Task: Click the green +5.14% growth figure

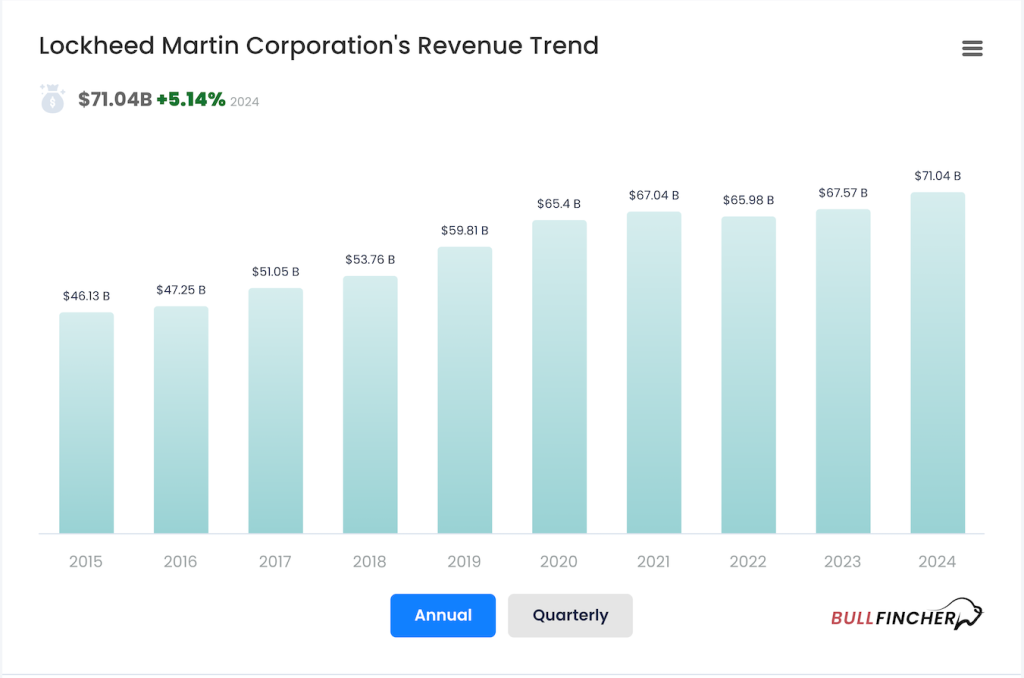Action: tap(191, 99)
